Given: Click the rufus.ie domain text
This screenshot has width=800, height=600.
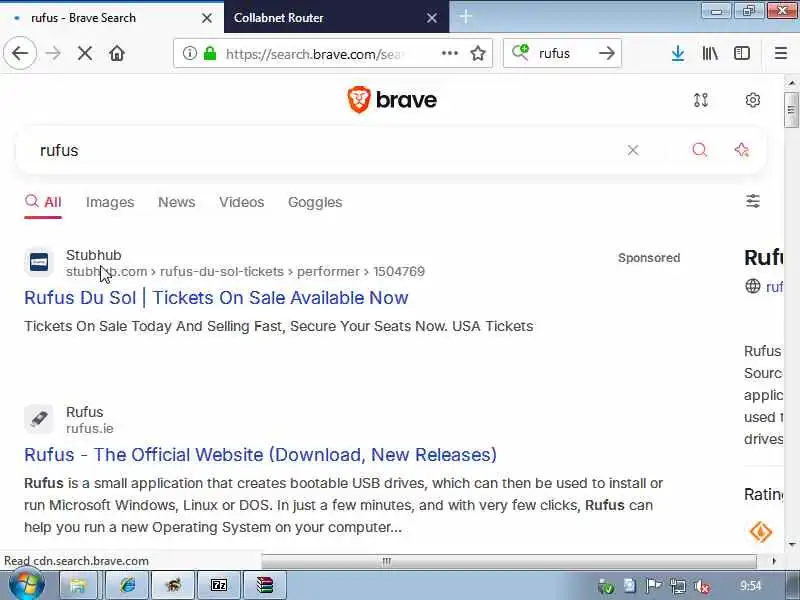Looking at the screenshot, I should pyautogui.click(x=90, y=428).
